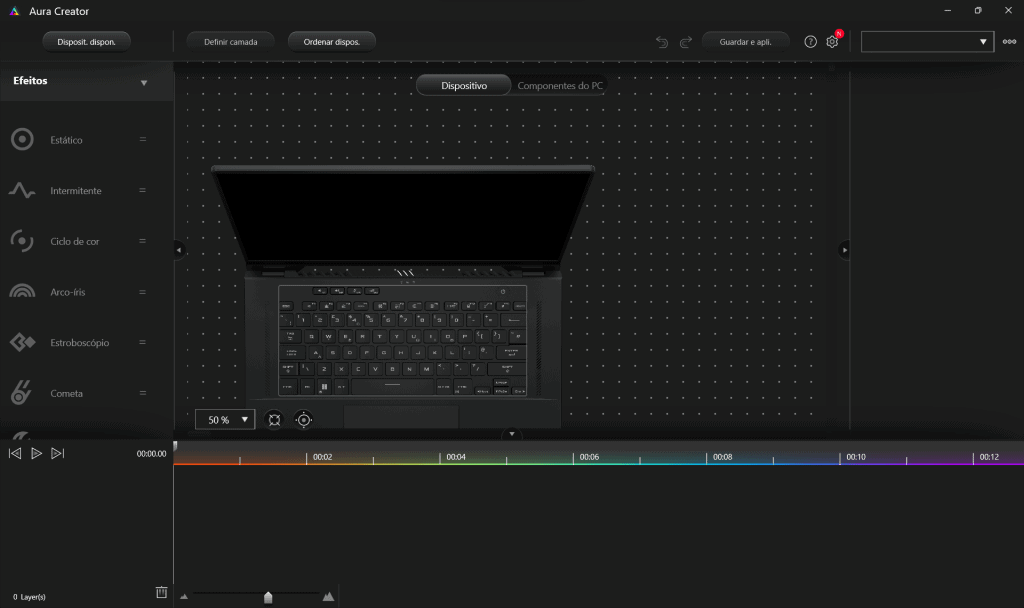Stay on the Dispositivo tab
This screenshot has height=608, width=1024.
click(463, 85)
